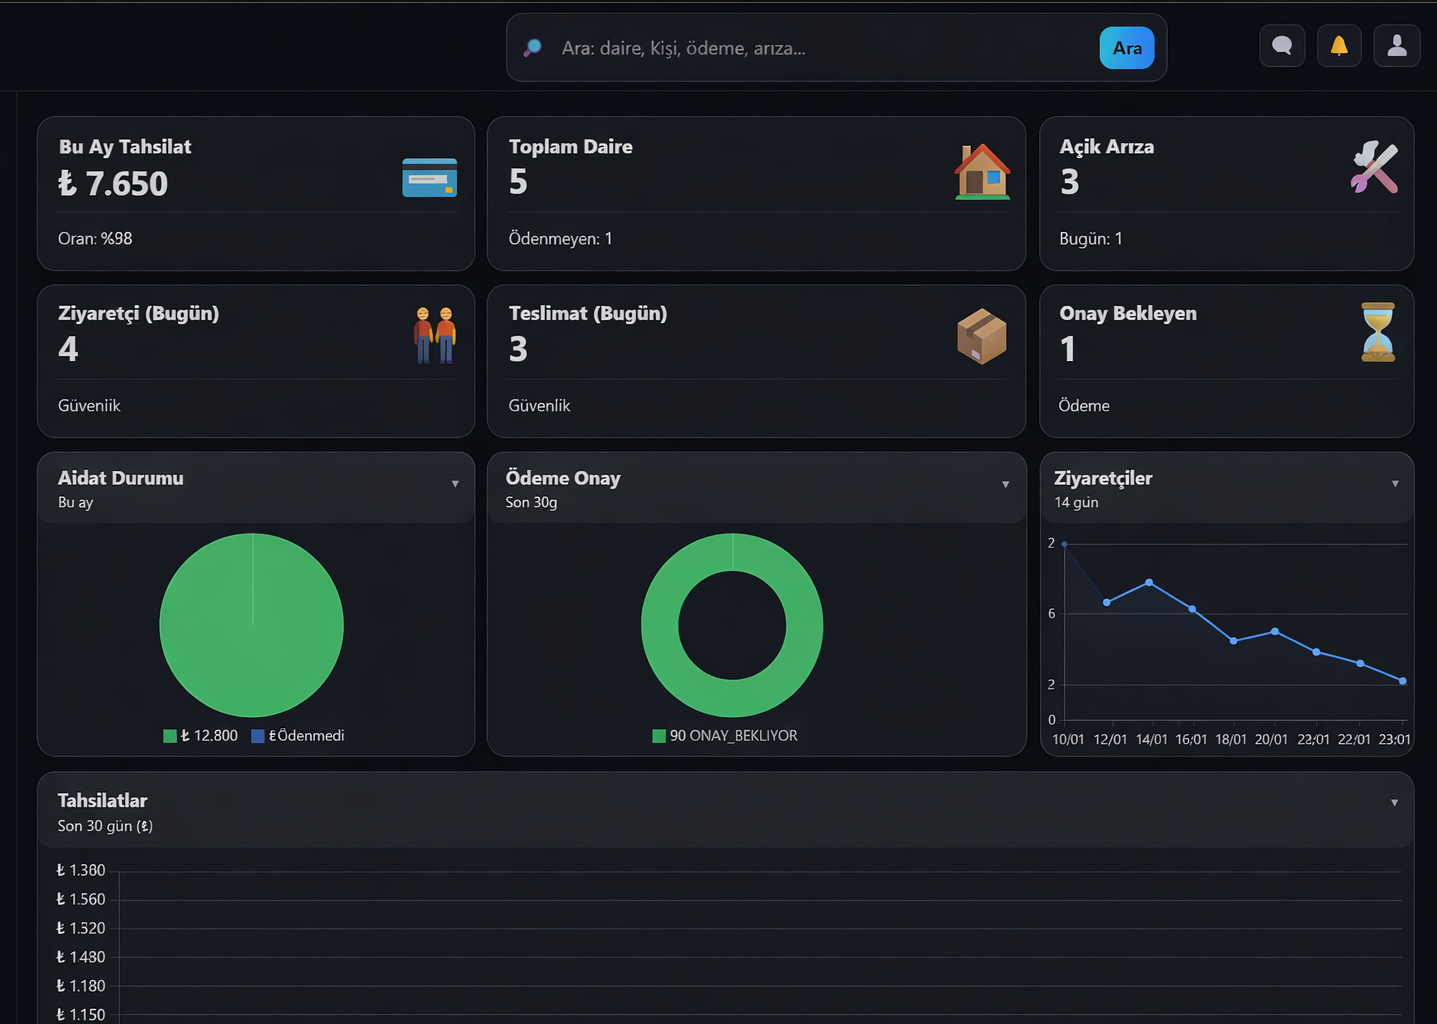Toggle the ₺ 12.800 legend entry
The width and height of the screenshot is (1437, 1024).
201,736
